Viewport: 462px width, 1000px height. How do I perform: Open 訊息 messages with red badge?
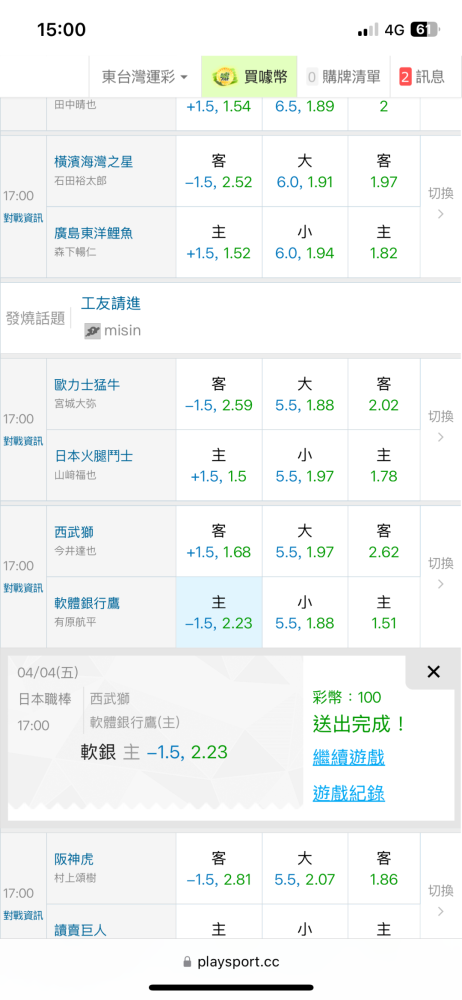(422, 77)
